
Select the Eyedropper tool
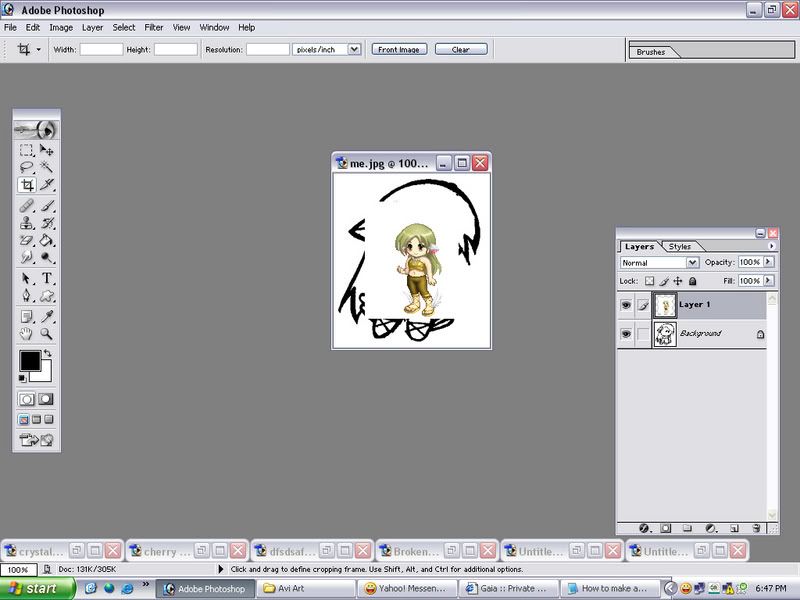tap(46, 316)
